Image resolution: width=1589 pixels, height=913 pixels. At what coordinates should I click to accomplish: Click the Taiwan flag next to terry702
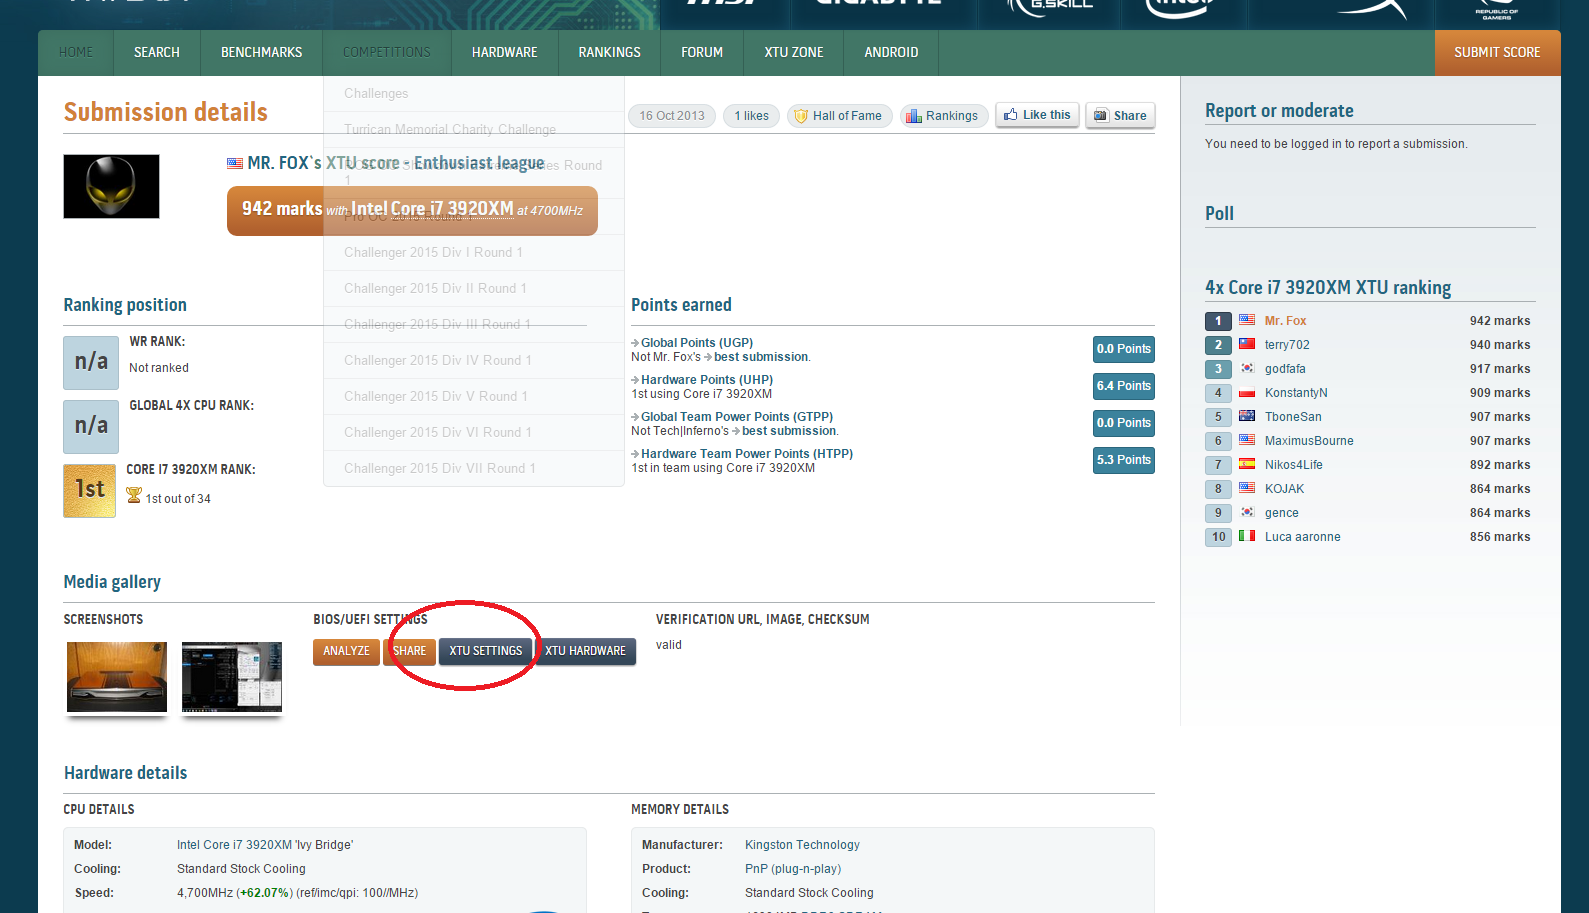point(1247,344)
